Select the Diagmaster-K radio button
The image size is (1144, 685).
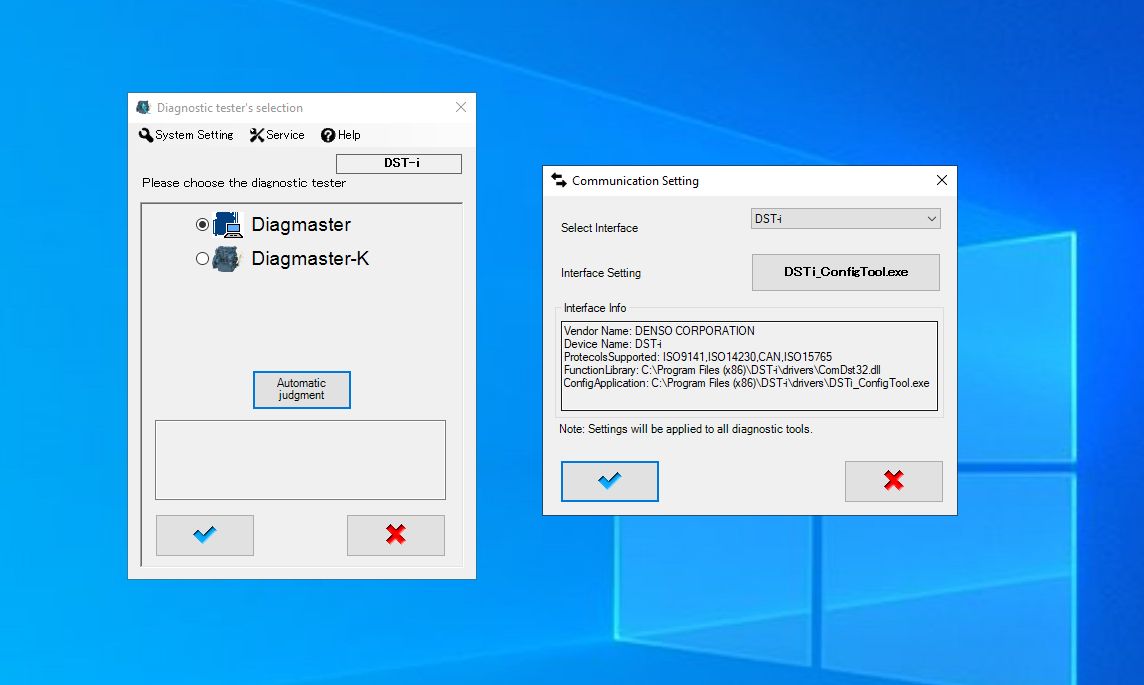(202, 258)
